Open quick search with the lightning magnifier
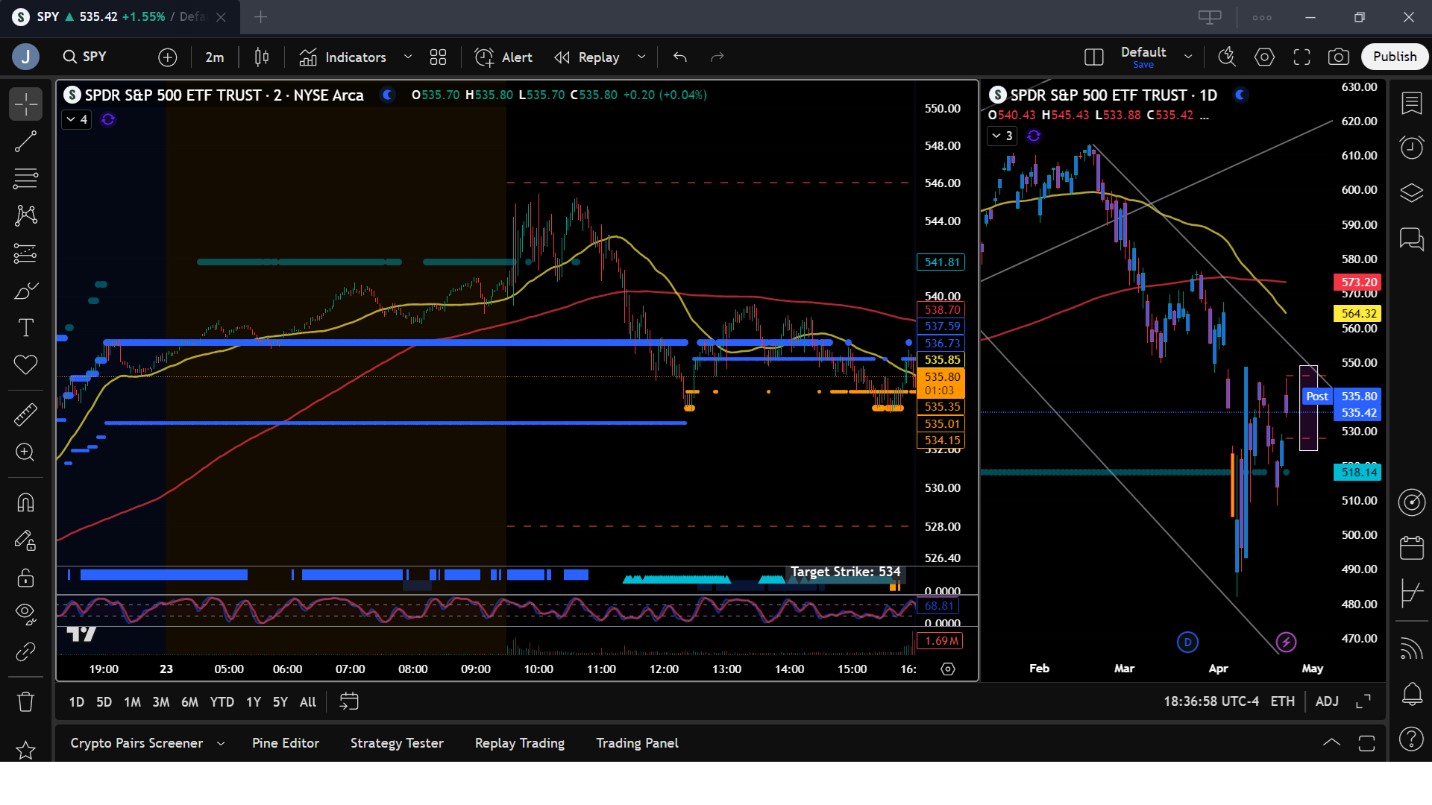This screenshot has height=805, width=1432. [x=1227, y=57]
